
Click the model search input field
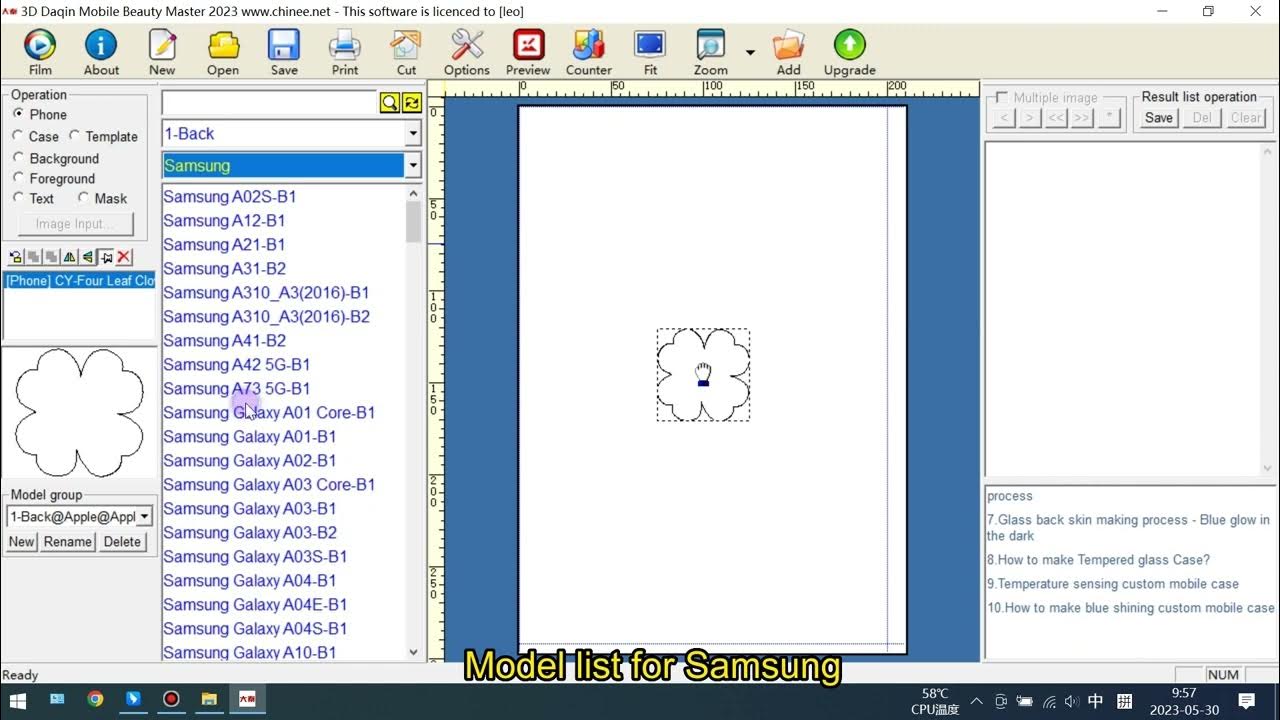(269, 103)
